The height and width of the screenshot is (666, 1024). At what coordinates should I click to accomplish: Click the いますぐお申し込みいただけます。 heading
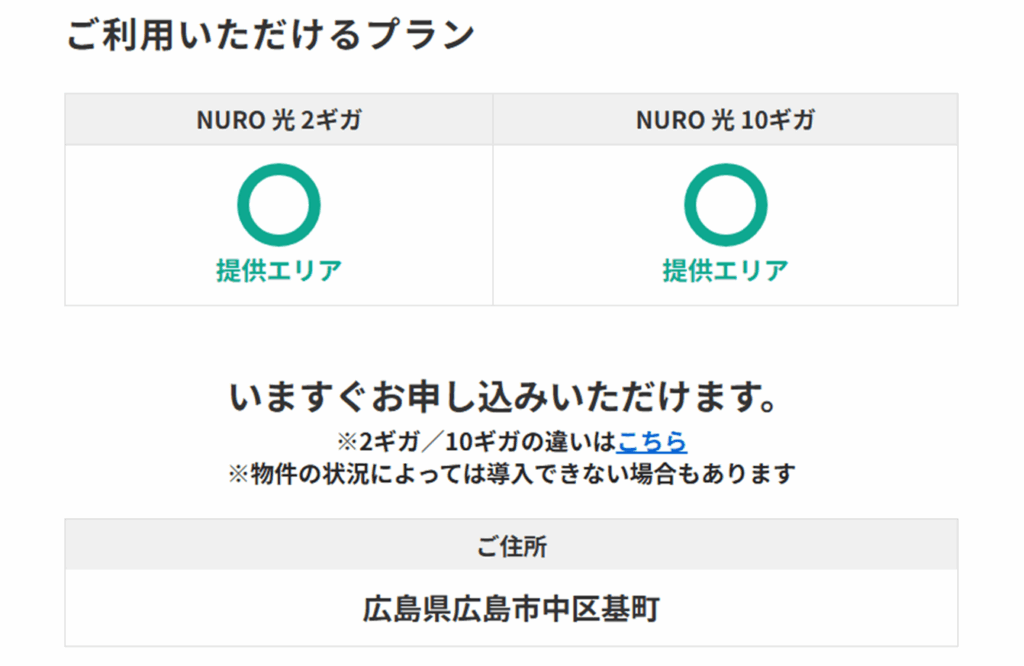tap(503, 397)
